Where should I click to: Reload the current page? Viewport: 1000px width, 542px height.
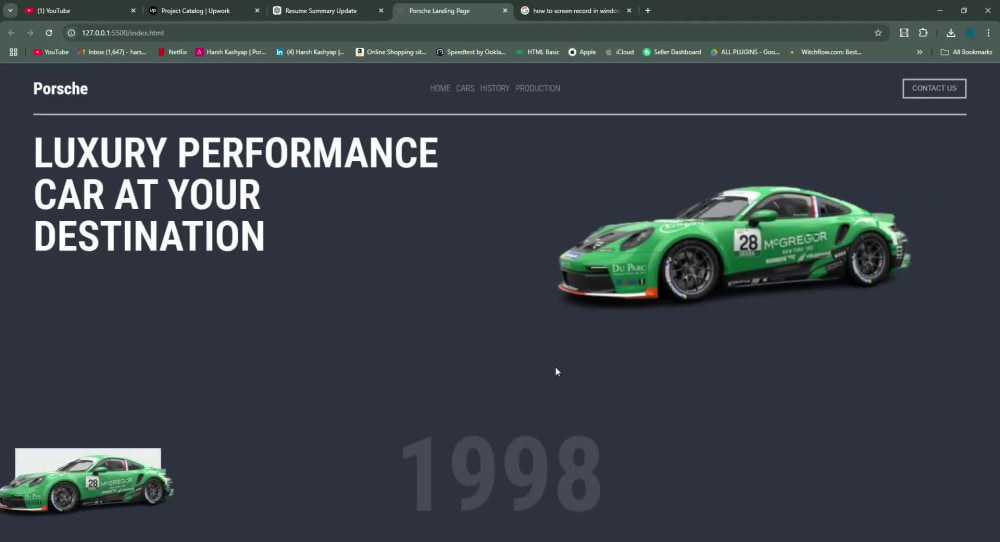48,33
